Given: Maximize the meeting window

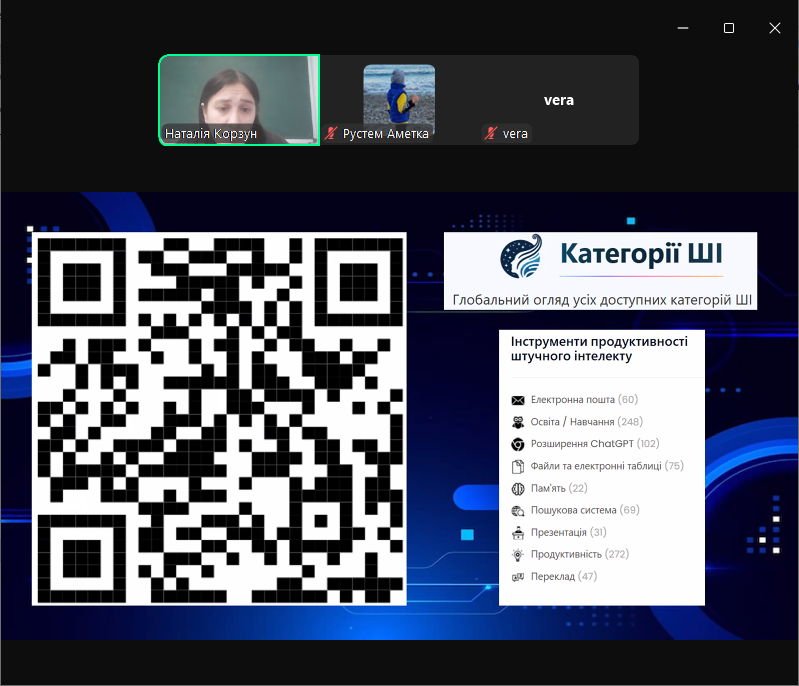Looking at the screenshot, I should click(x=729, y=28).
